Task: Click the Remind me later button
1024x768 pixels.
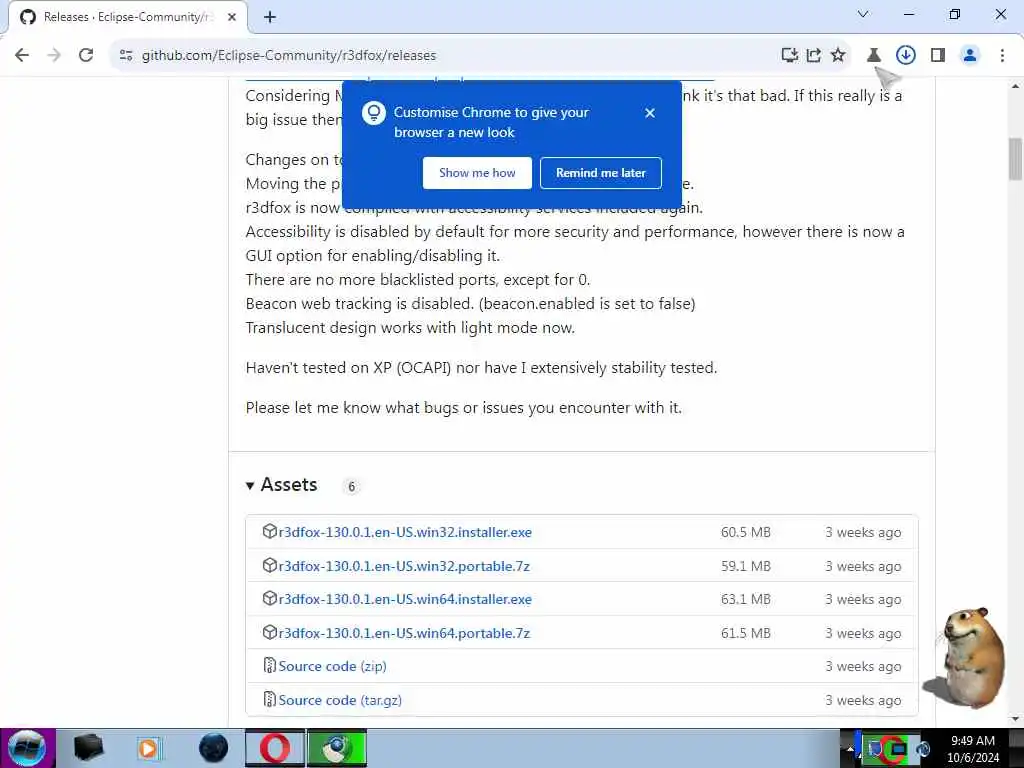Action: point(601,173)
